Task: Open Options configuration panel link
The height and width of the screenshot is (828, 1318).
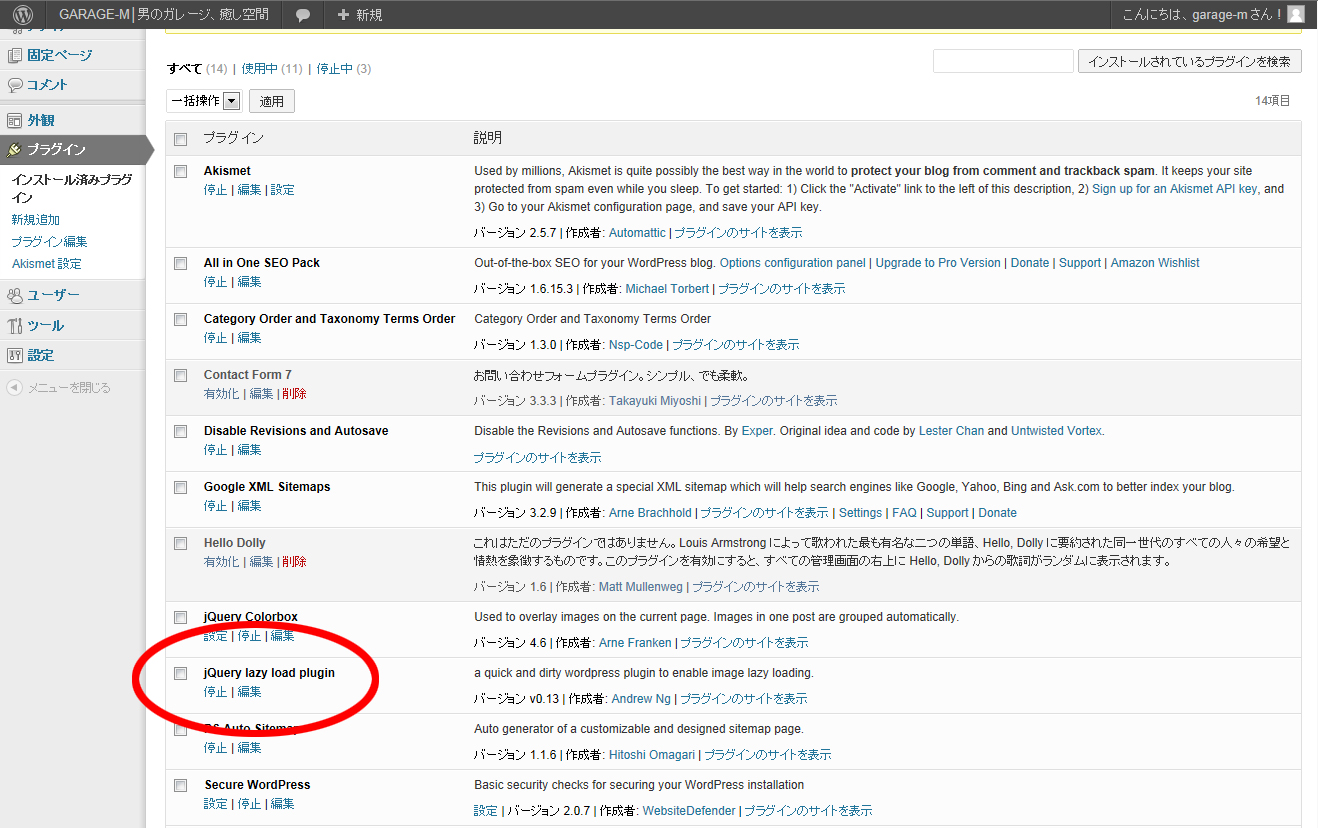Action: pyautogui.click(x=793, y=263)
